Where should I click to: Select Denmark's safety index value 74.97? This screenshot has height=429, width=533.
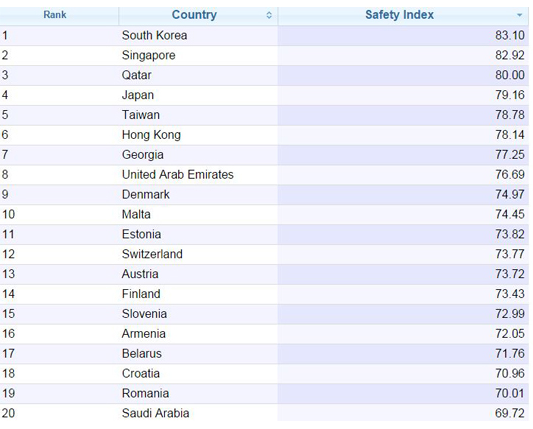point(510,194)
